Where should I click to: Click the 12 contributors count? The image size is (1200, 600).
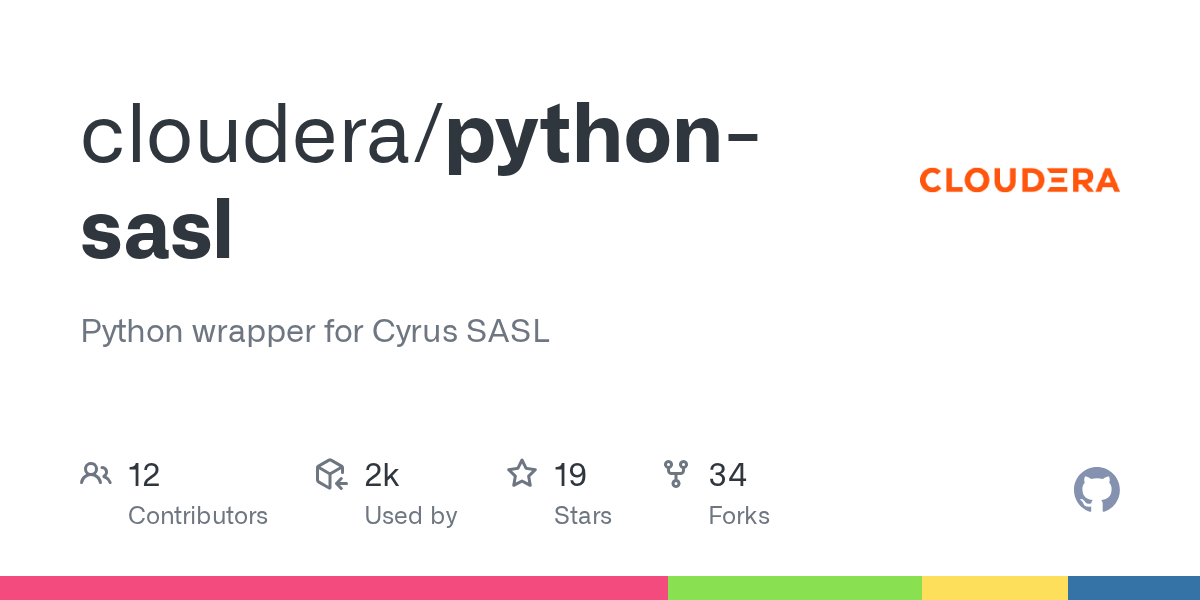click(144, 475)
